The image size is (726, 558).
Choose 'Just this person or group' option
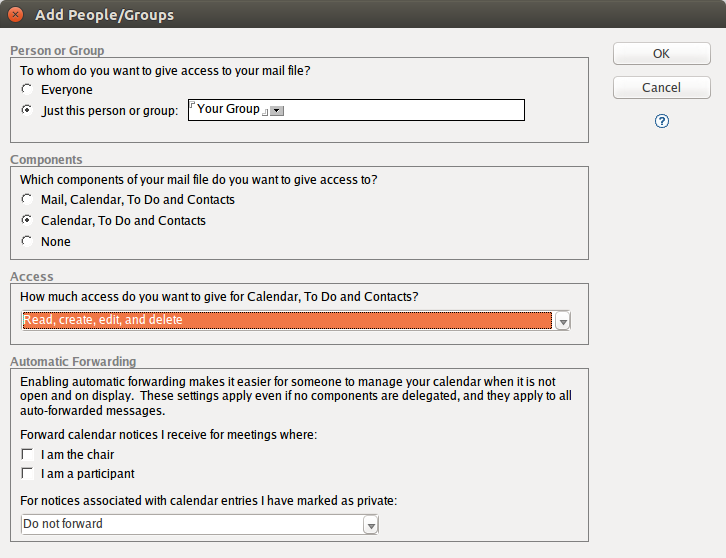point(27,110)
